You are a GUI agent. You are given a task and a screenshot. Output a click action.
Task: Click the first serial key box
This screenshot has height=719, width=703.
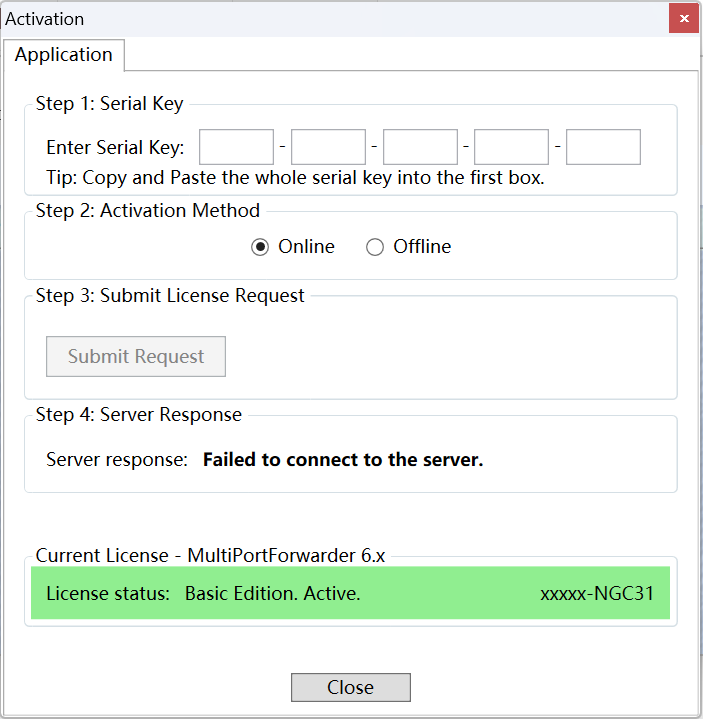click(236, 147)
